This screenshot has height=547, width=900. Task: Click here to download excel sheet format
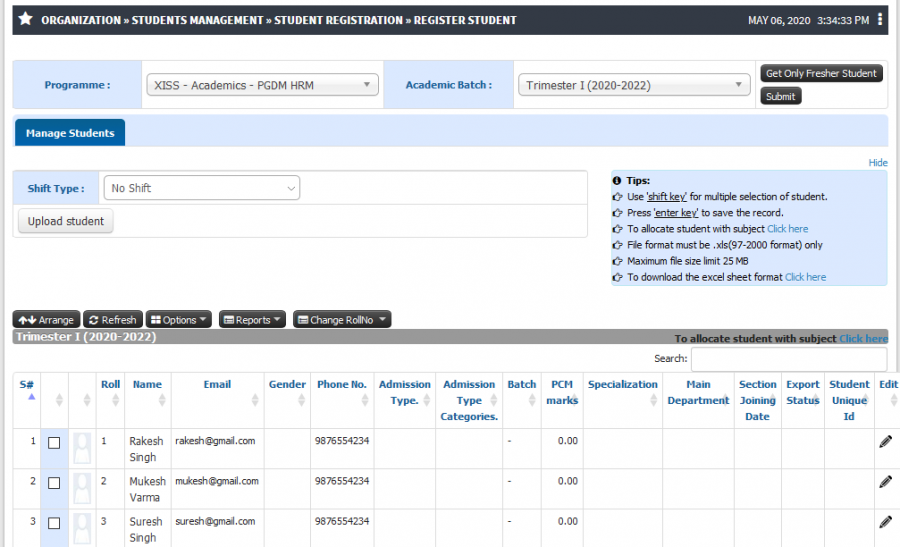pos(805,277)
